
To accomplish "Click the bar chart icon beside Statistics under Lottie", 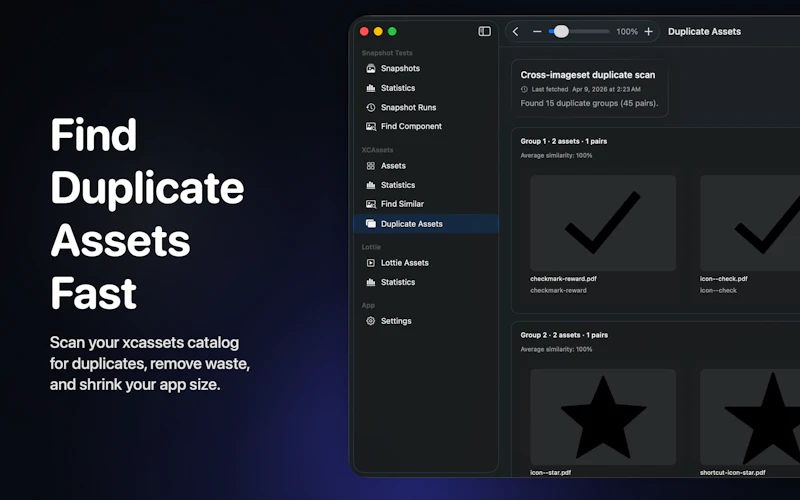I will [371, 282].
